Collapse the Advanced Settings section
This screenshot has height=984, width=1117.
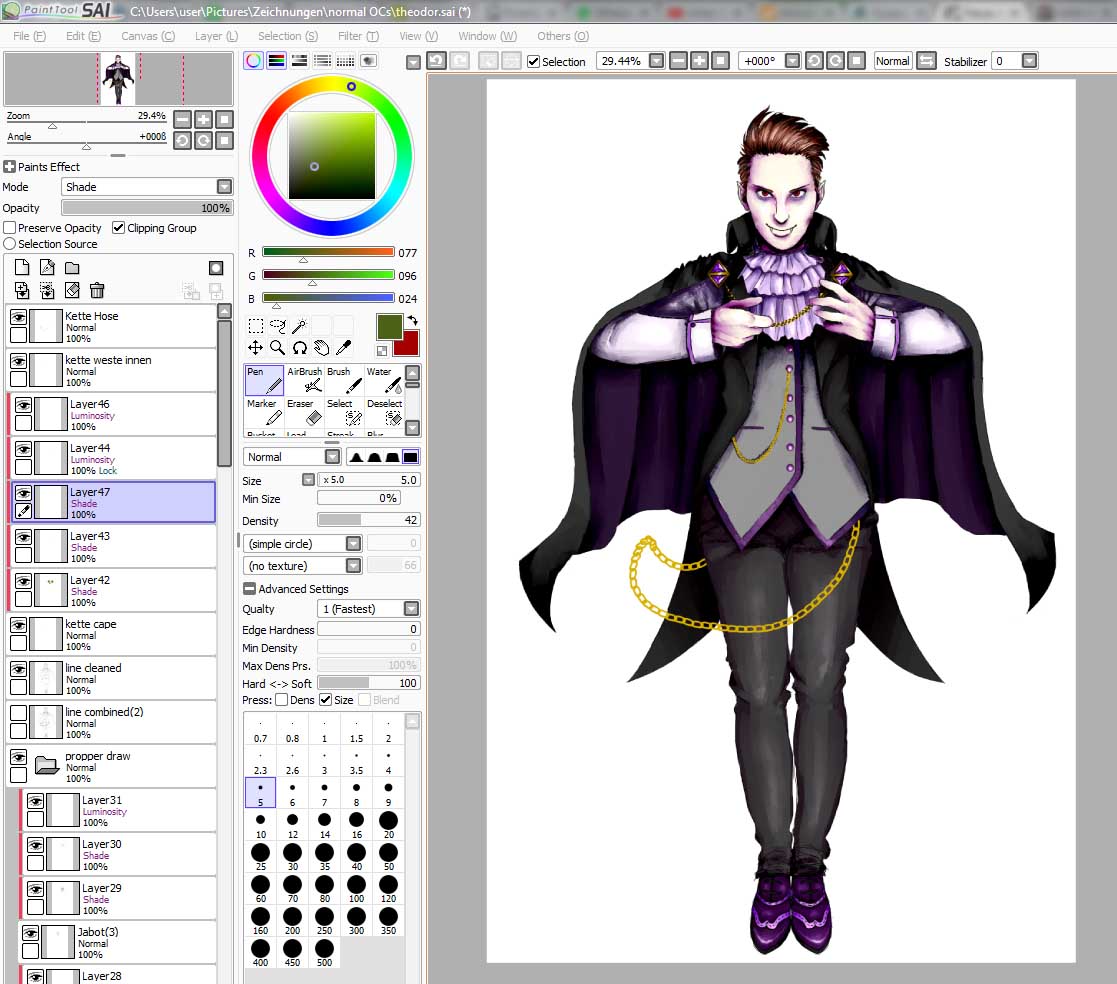click(x=249, y=589)
